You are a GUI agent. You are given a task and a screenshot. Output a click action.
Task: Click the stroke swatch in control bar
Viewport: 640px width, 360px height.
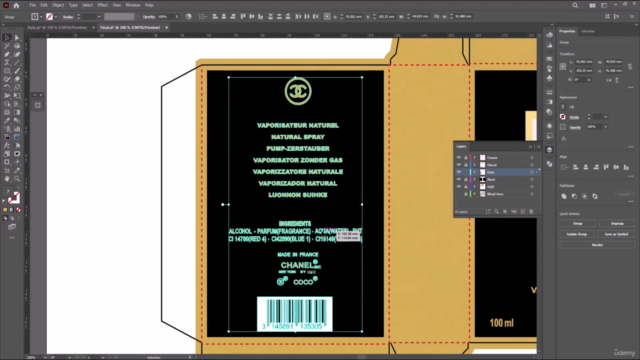point(49,17)
